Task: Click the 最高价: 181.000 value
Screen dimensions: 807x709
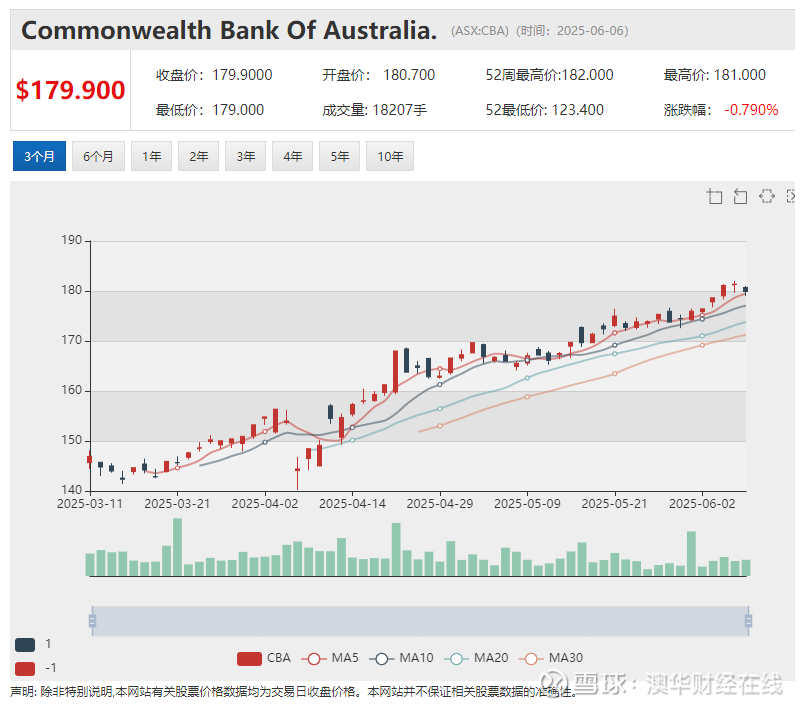Action: pos(714,75)
